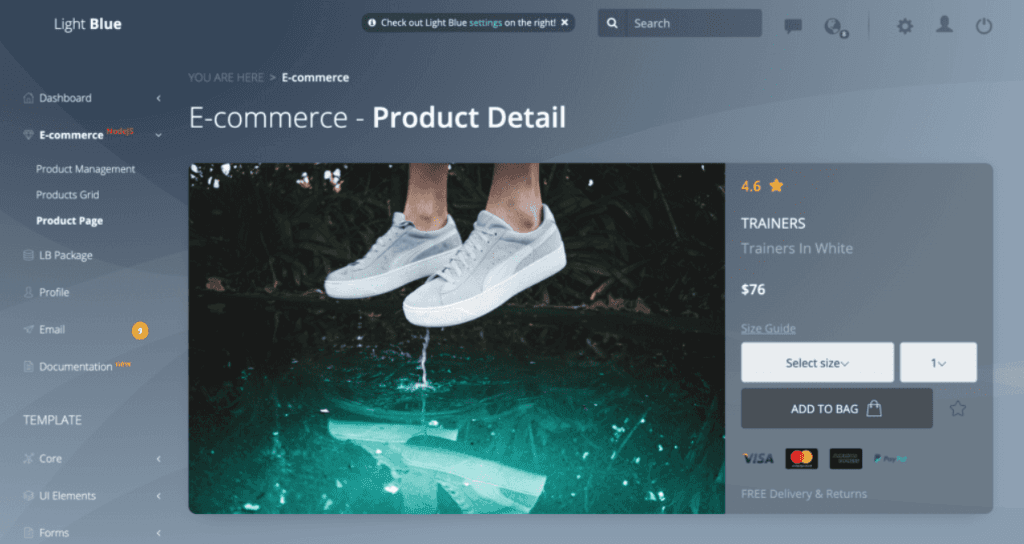This screenshot has width=1024, height=544.
Task: Follow the settings link in the alert
Action: 485,22
